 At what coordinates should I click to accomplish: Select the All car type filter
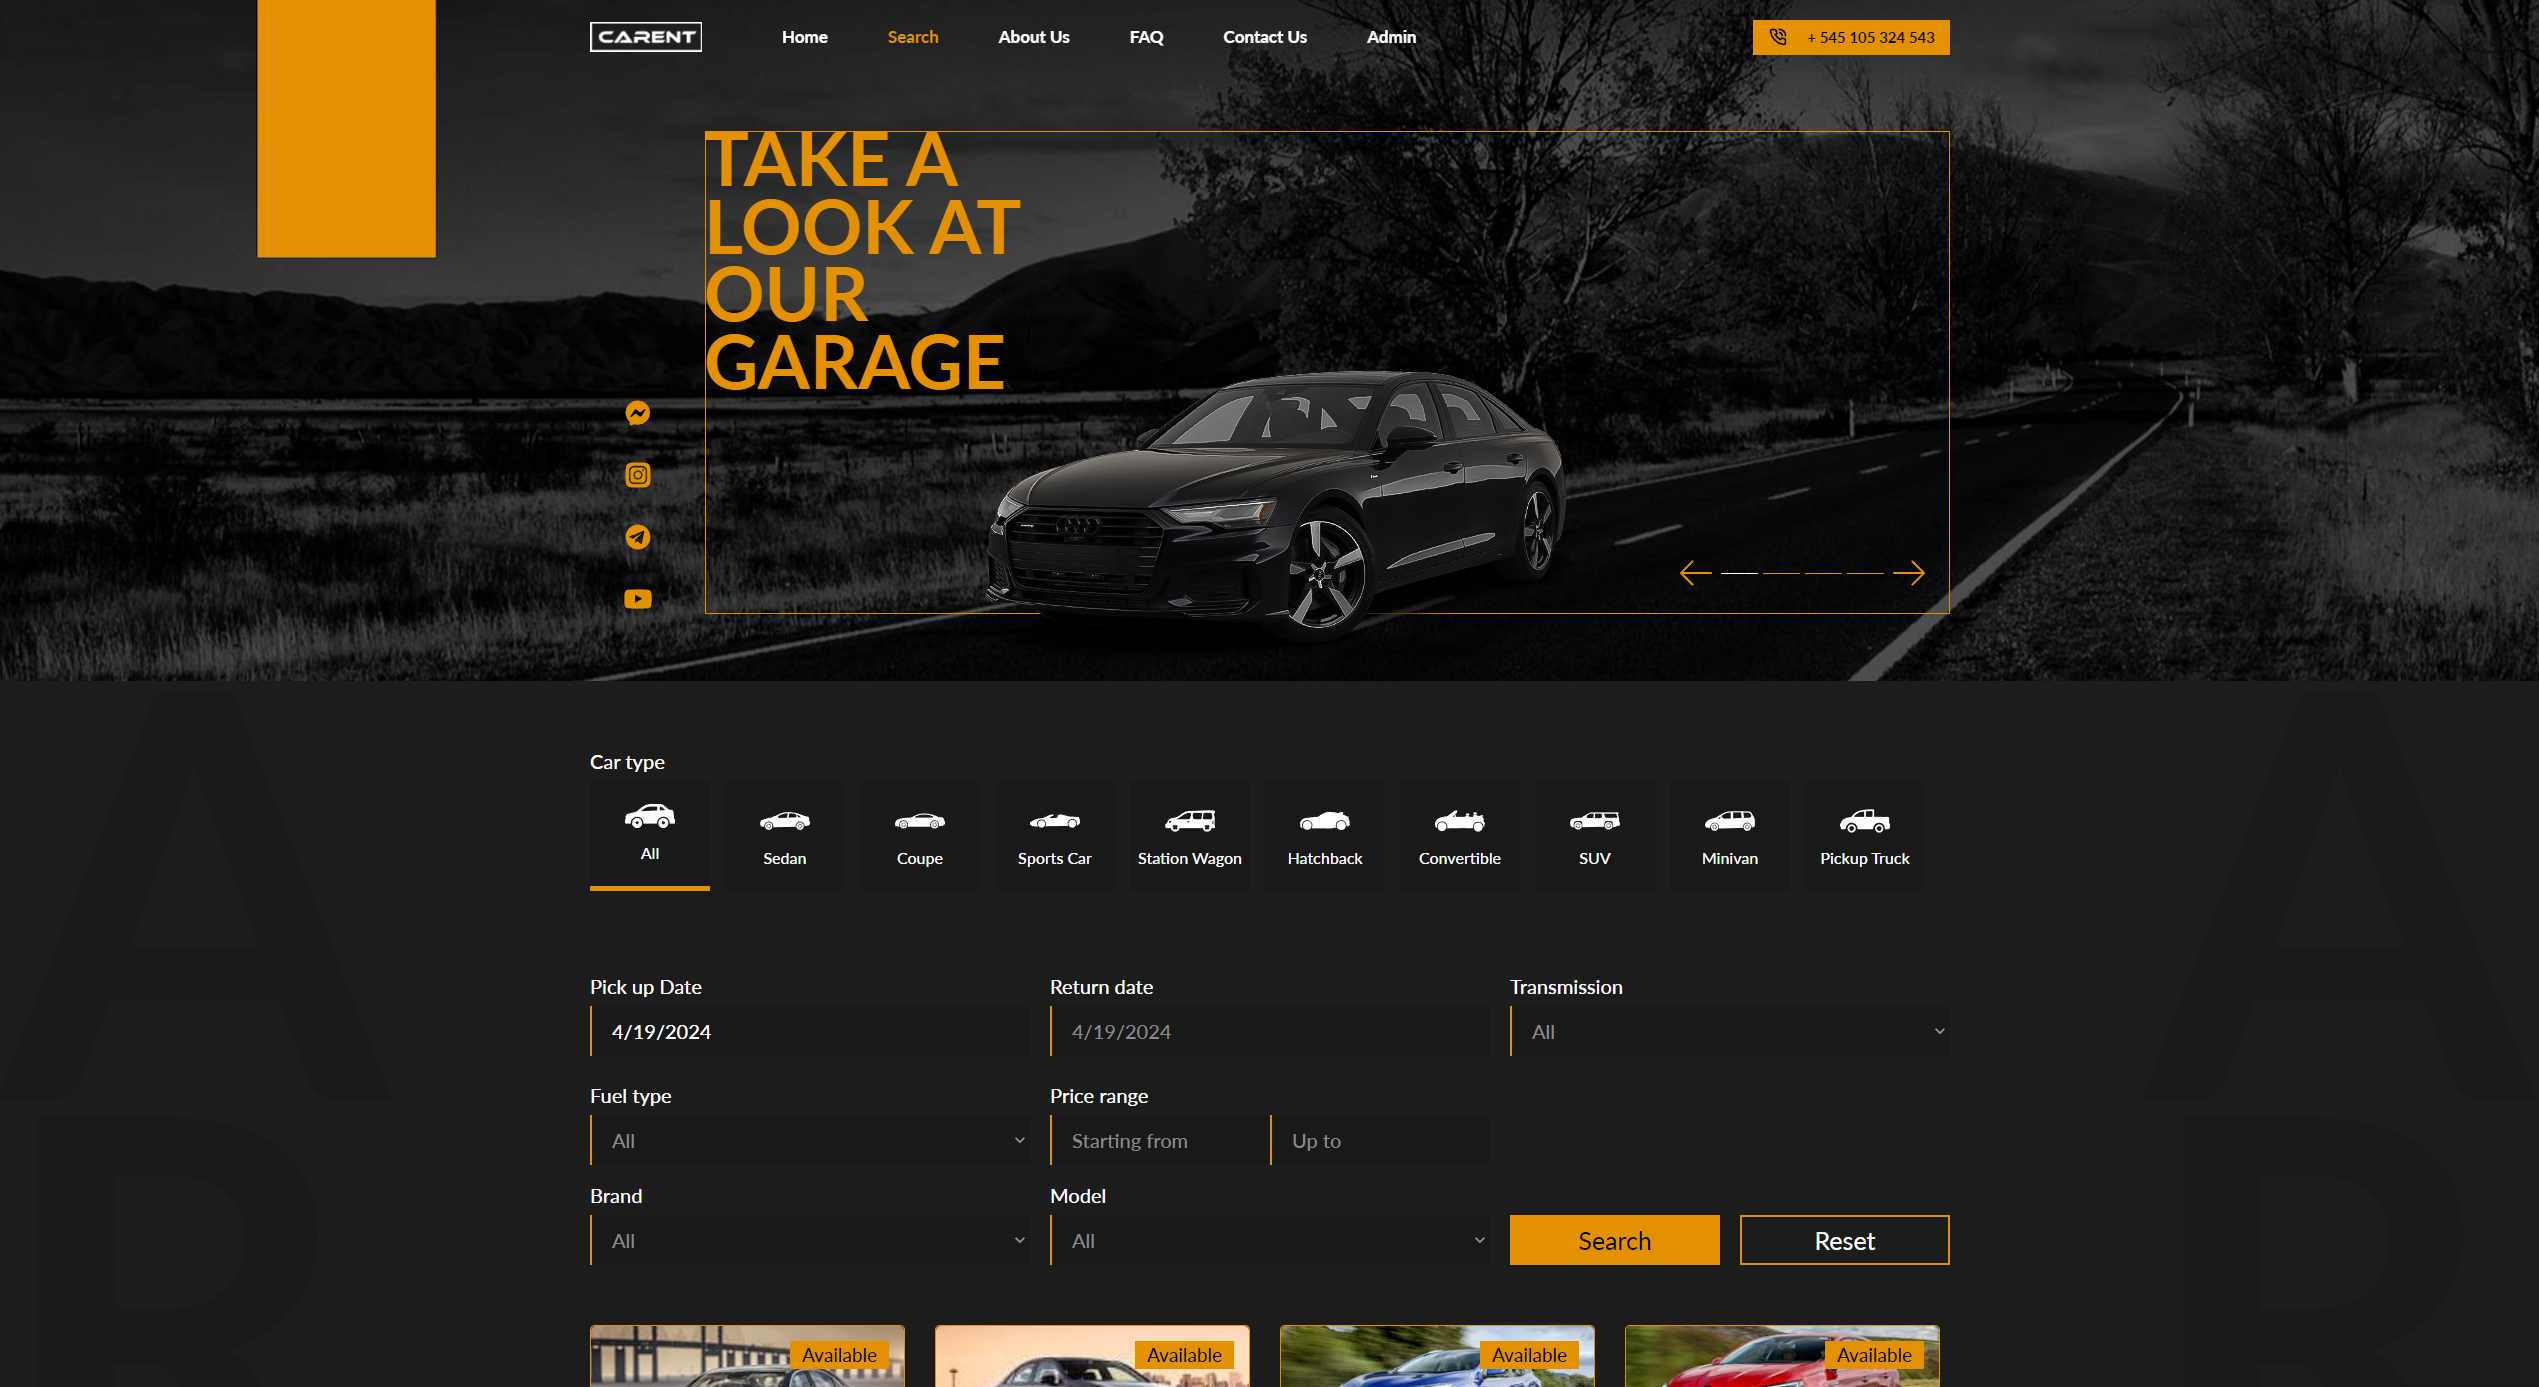[649, 834]
